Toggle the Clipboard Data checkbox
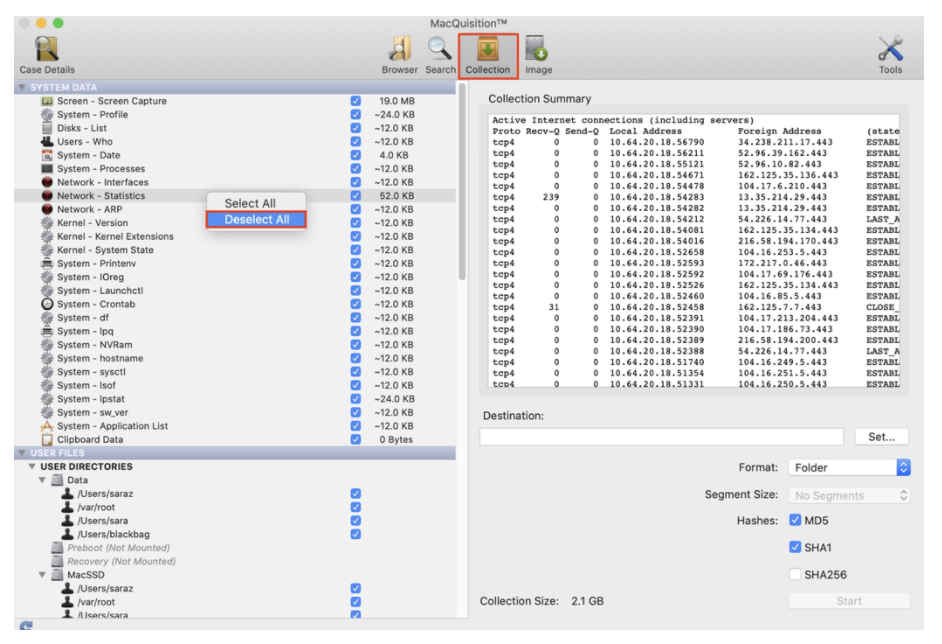 pos(356,440)
